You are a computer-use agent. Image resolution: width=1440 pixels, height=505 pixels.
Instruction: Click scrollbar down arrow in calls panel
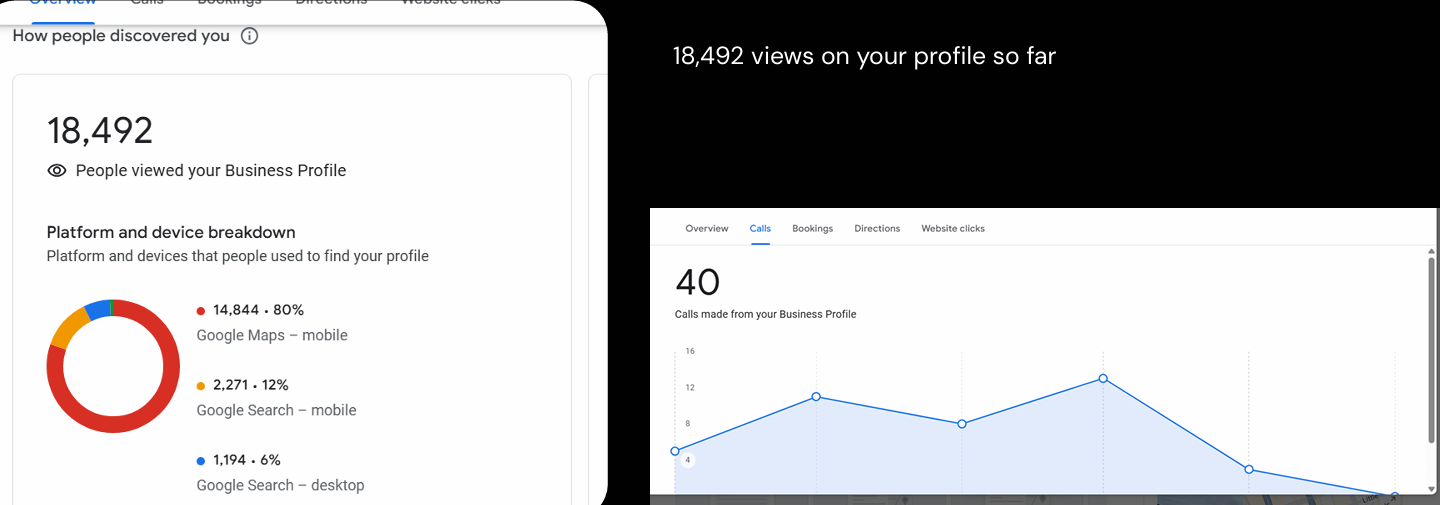1432,491
